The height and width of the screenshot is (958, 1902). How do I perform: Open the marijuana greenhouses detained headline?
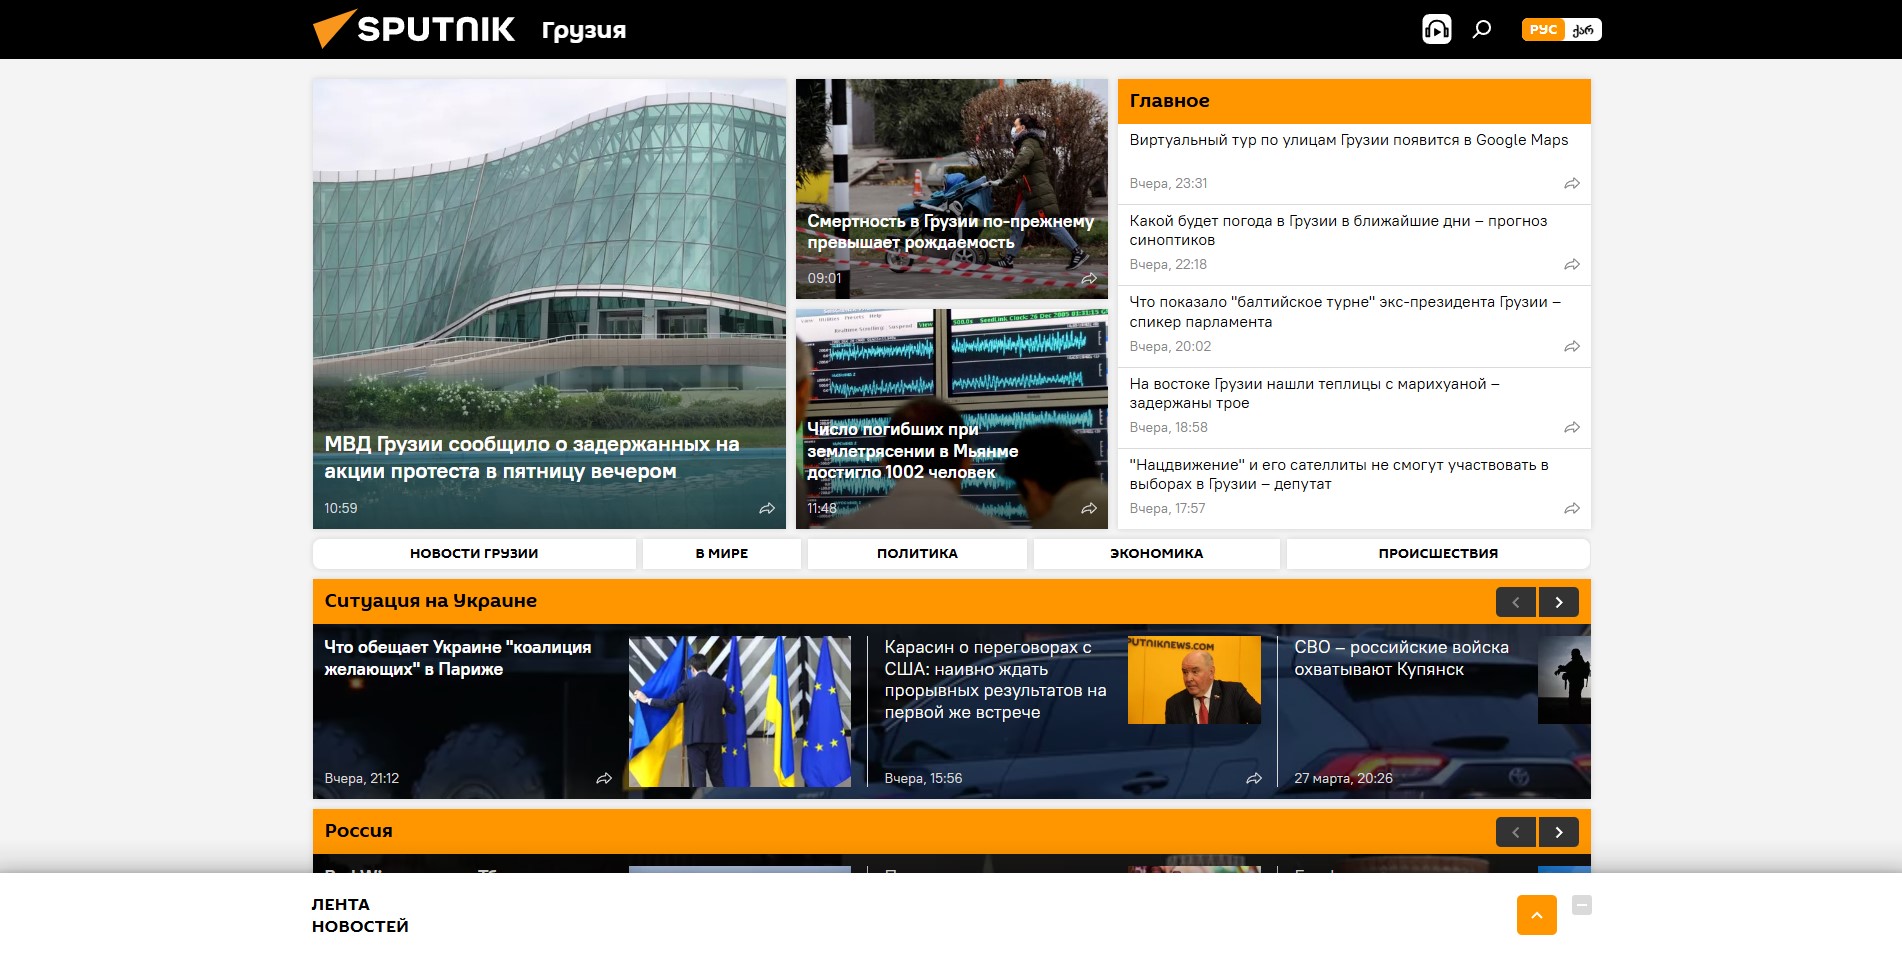click(1314, 393)
